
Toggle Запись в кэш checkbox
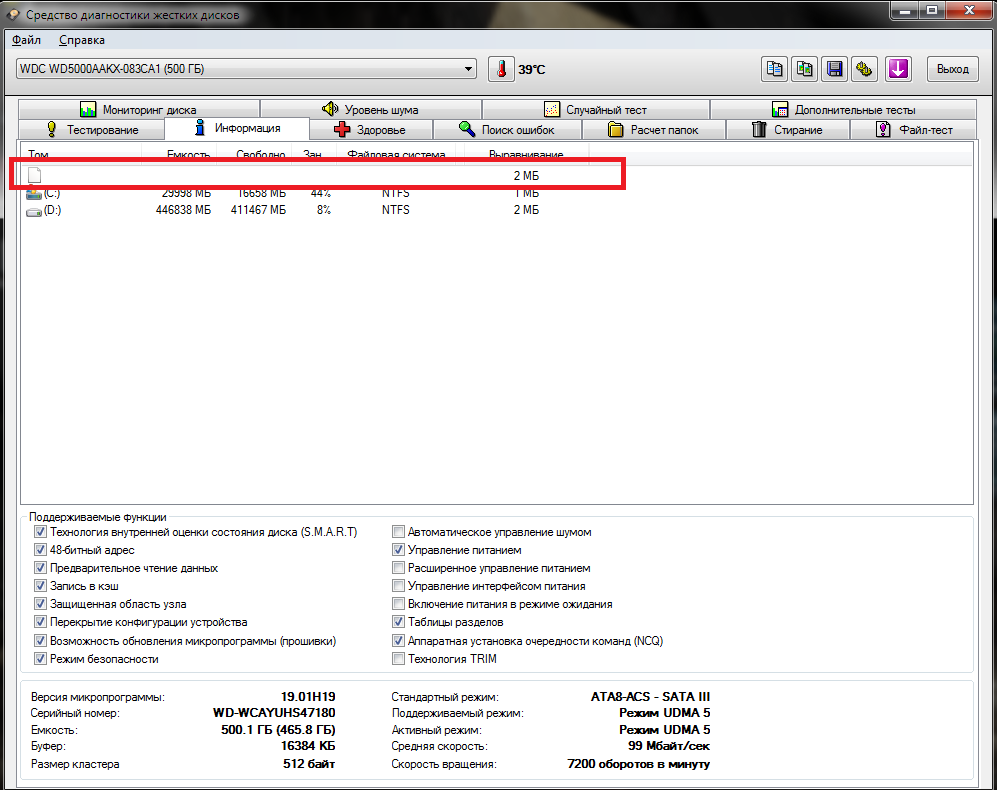(40, 586)
